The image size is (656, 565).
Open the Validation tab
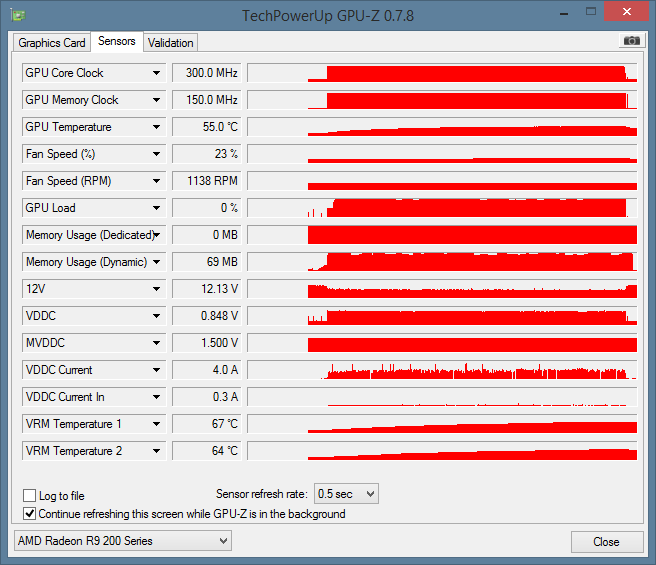[x=170, y=43]
